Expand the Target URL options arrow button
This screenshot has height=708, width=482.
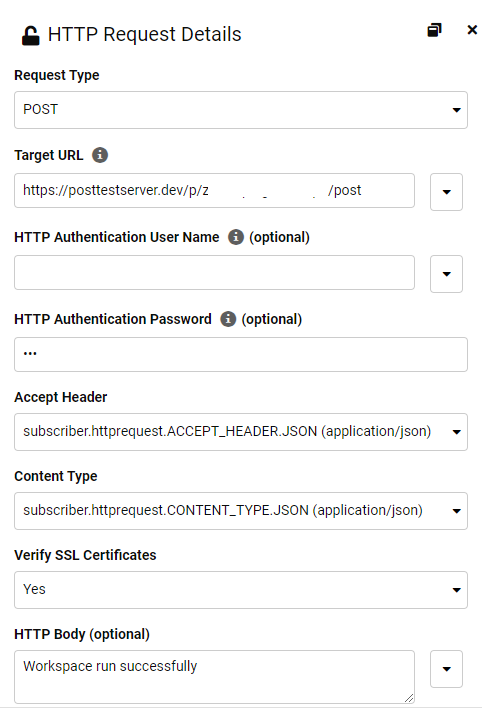tap(446, 192)
